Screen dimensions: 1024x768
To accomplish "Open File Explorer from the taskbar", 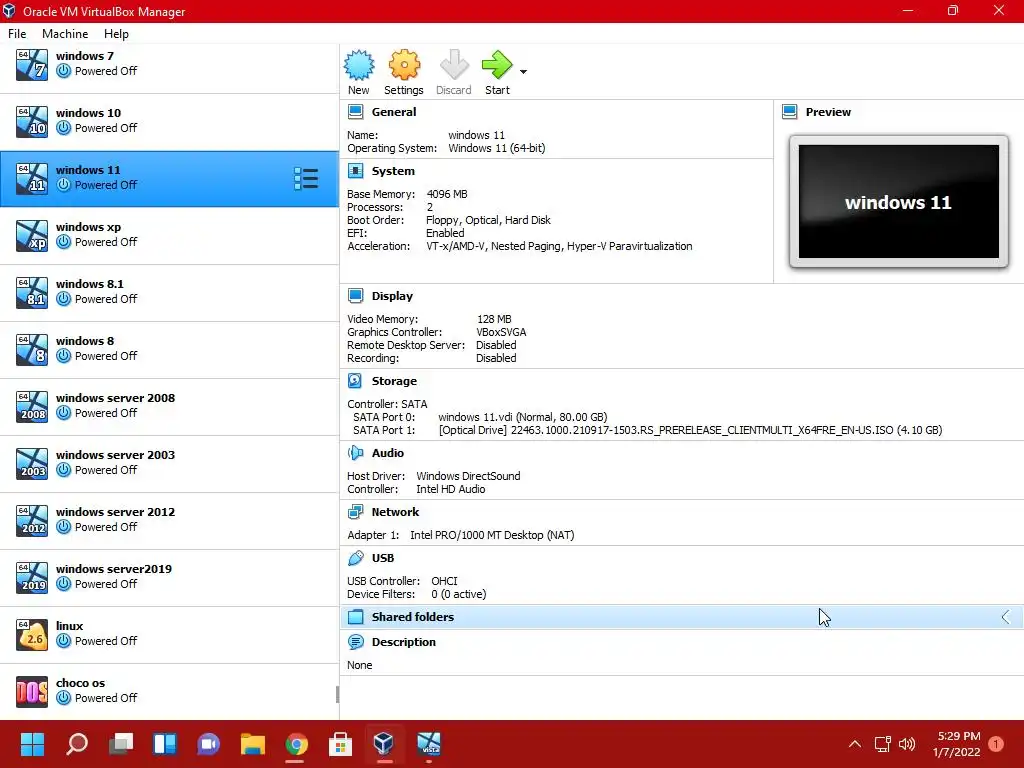I will point(252,744).
